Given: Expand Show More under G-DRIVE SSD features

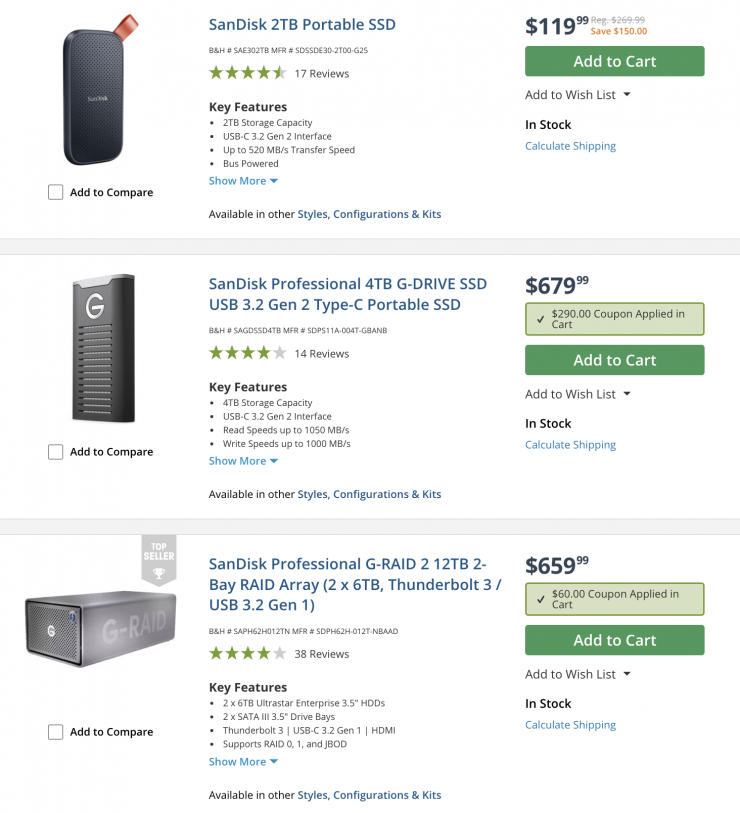Looking at the screenshot, I should click(x=243, y=461).
